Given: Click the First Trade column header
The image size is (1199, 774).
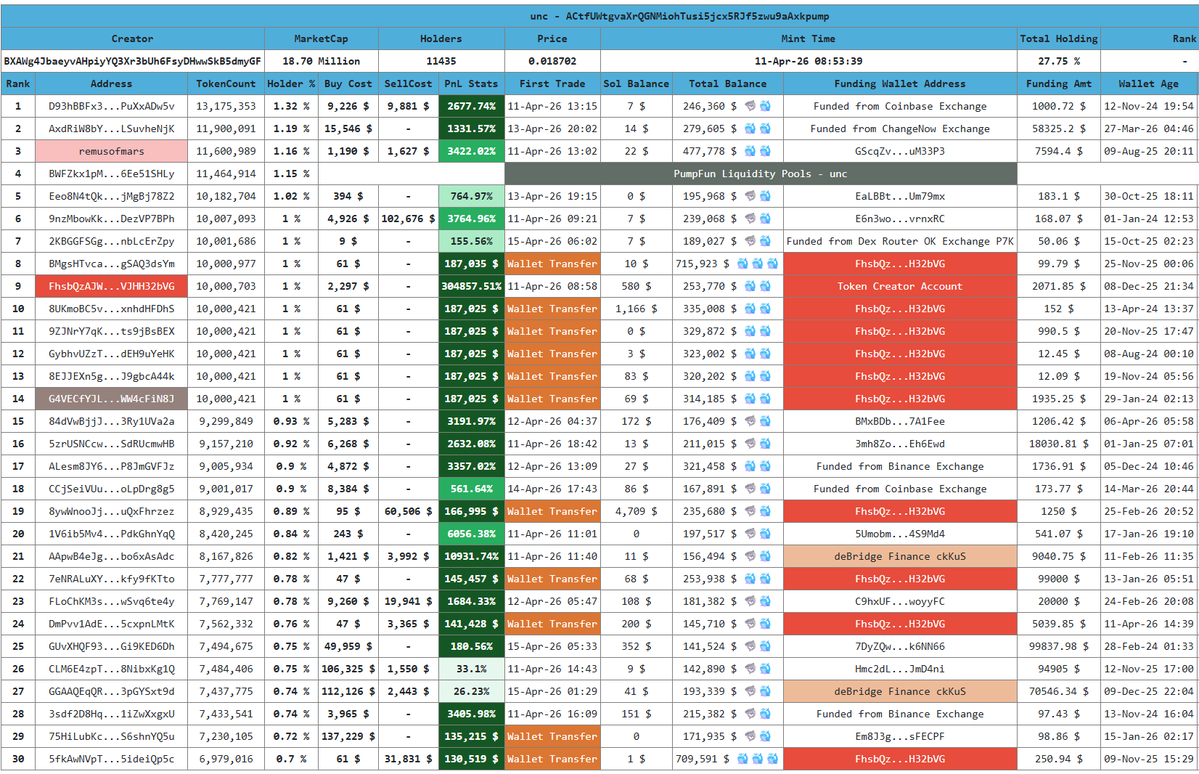Looking at the screenshot, I should (552, 84).
